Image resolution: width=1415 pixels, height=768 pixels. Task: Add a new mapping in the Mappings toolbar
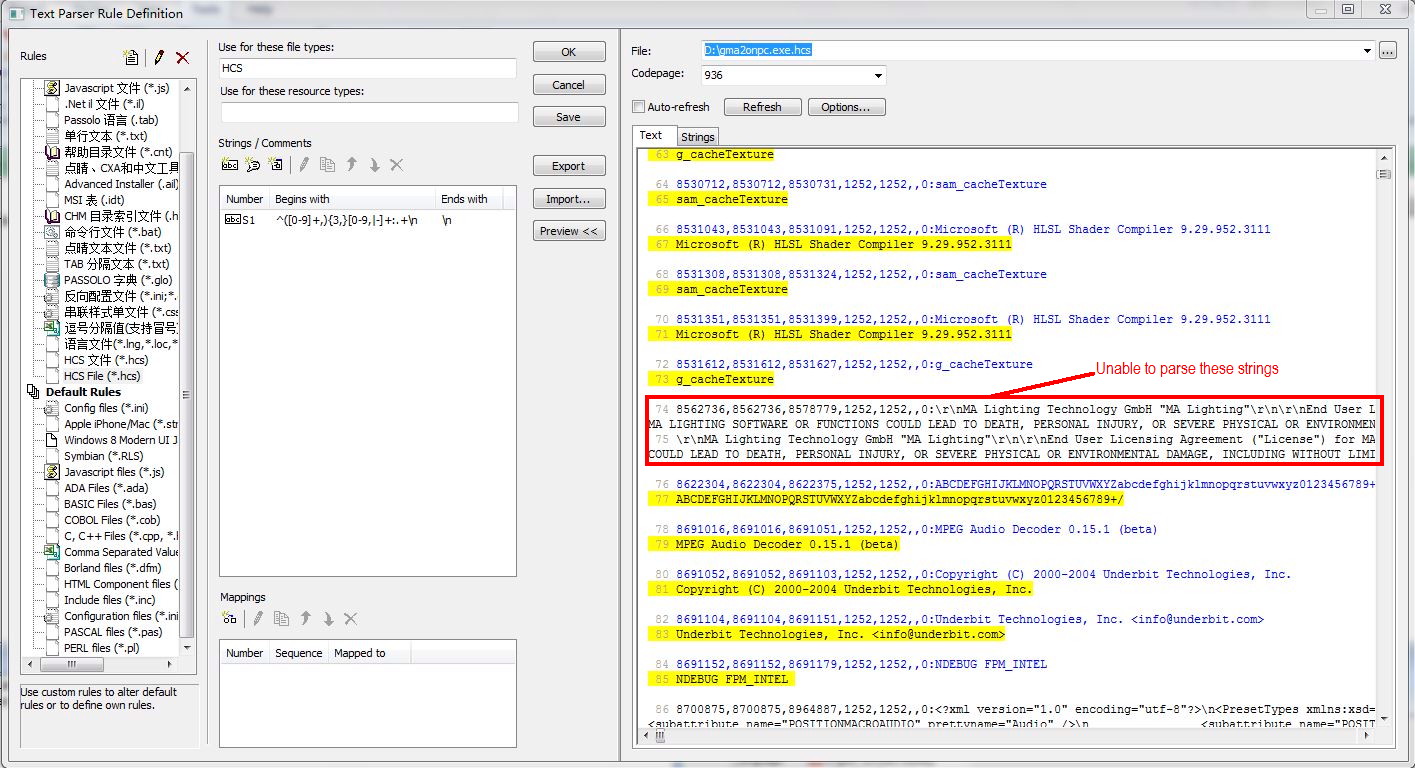(230, 619)
